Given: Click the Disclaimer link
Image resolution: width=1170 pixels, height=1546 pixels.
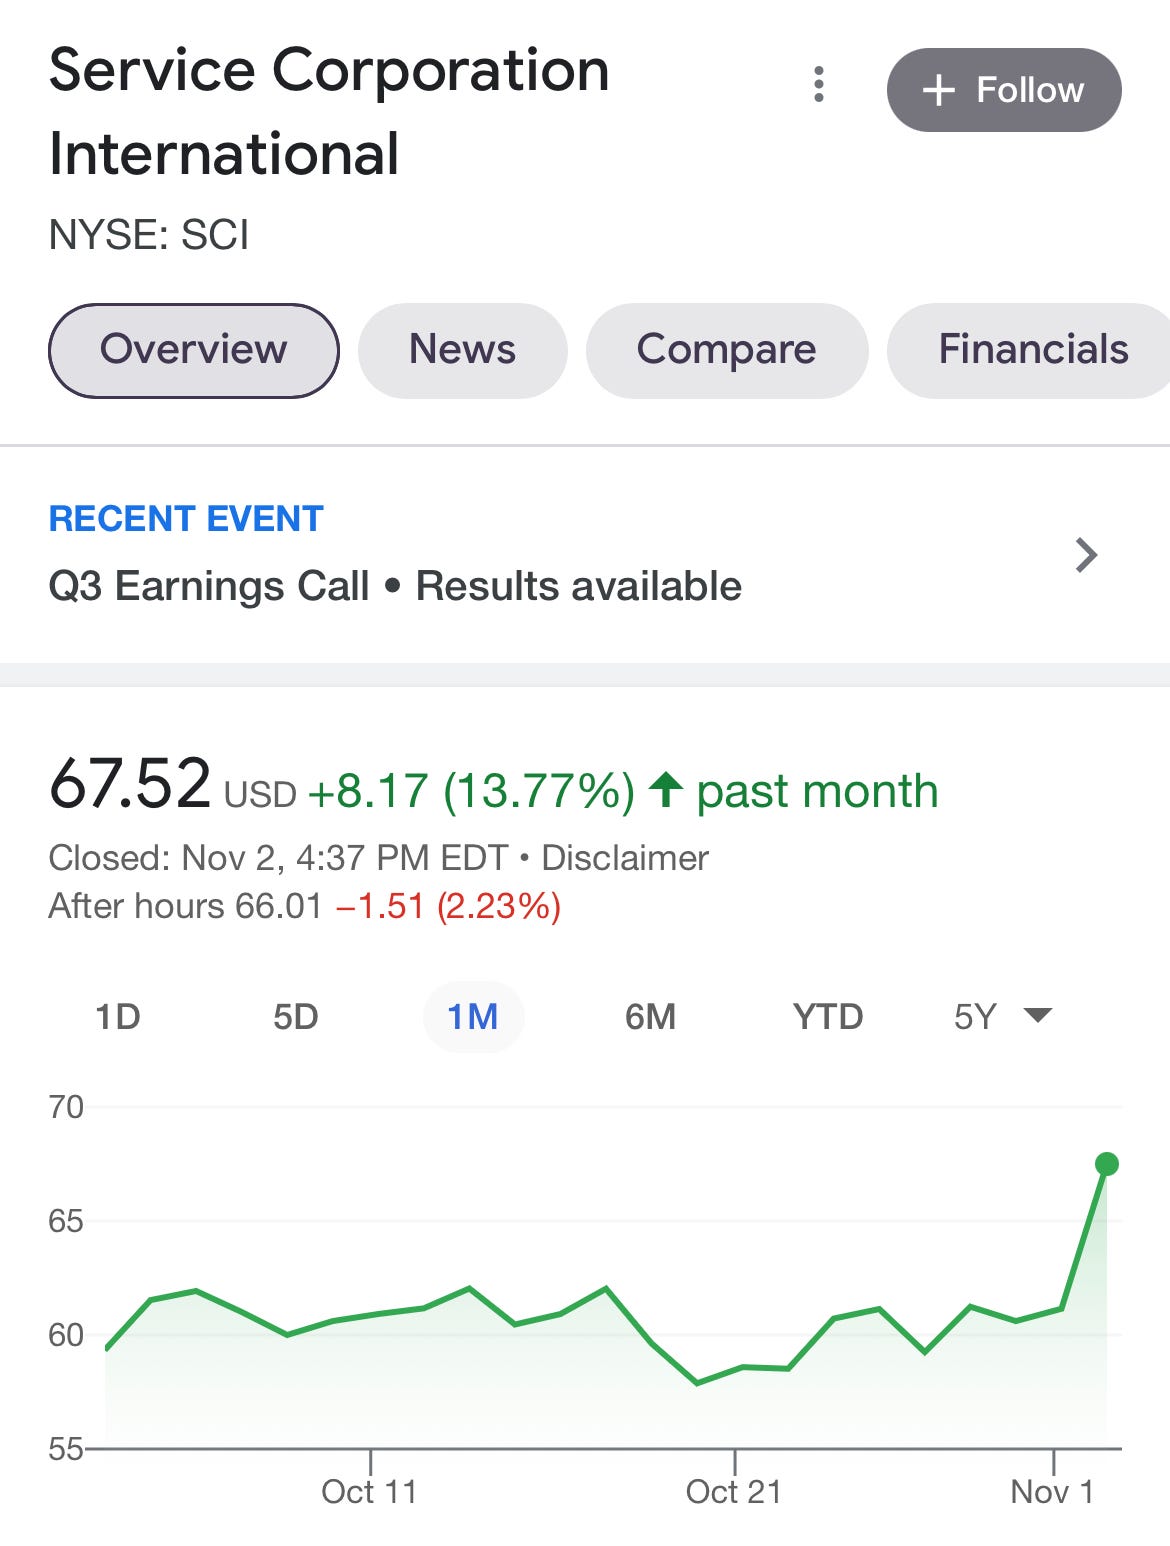Looking at the screenshot, I should coord(625,858).
